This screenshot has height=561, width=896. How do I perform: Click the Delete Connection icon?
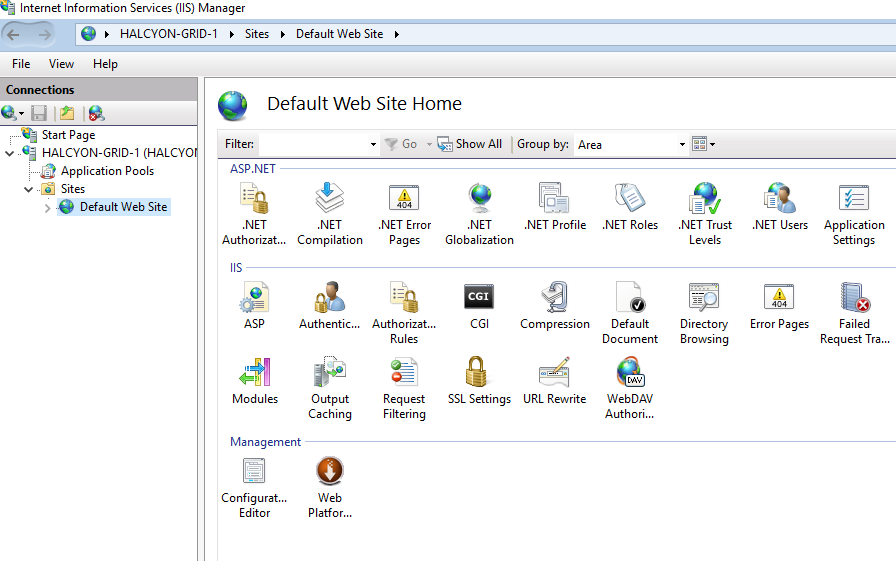[x=96, y=113]
